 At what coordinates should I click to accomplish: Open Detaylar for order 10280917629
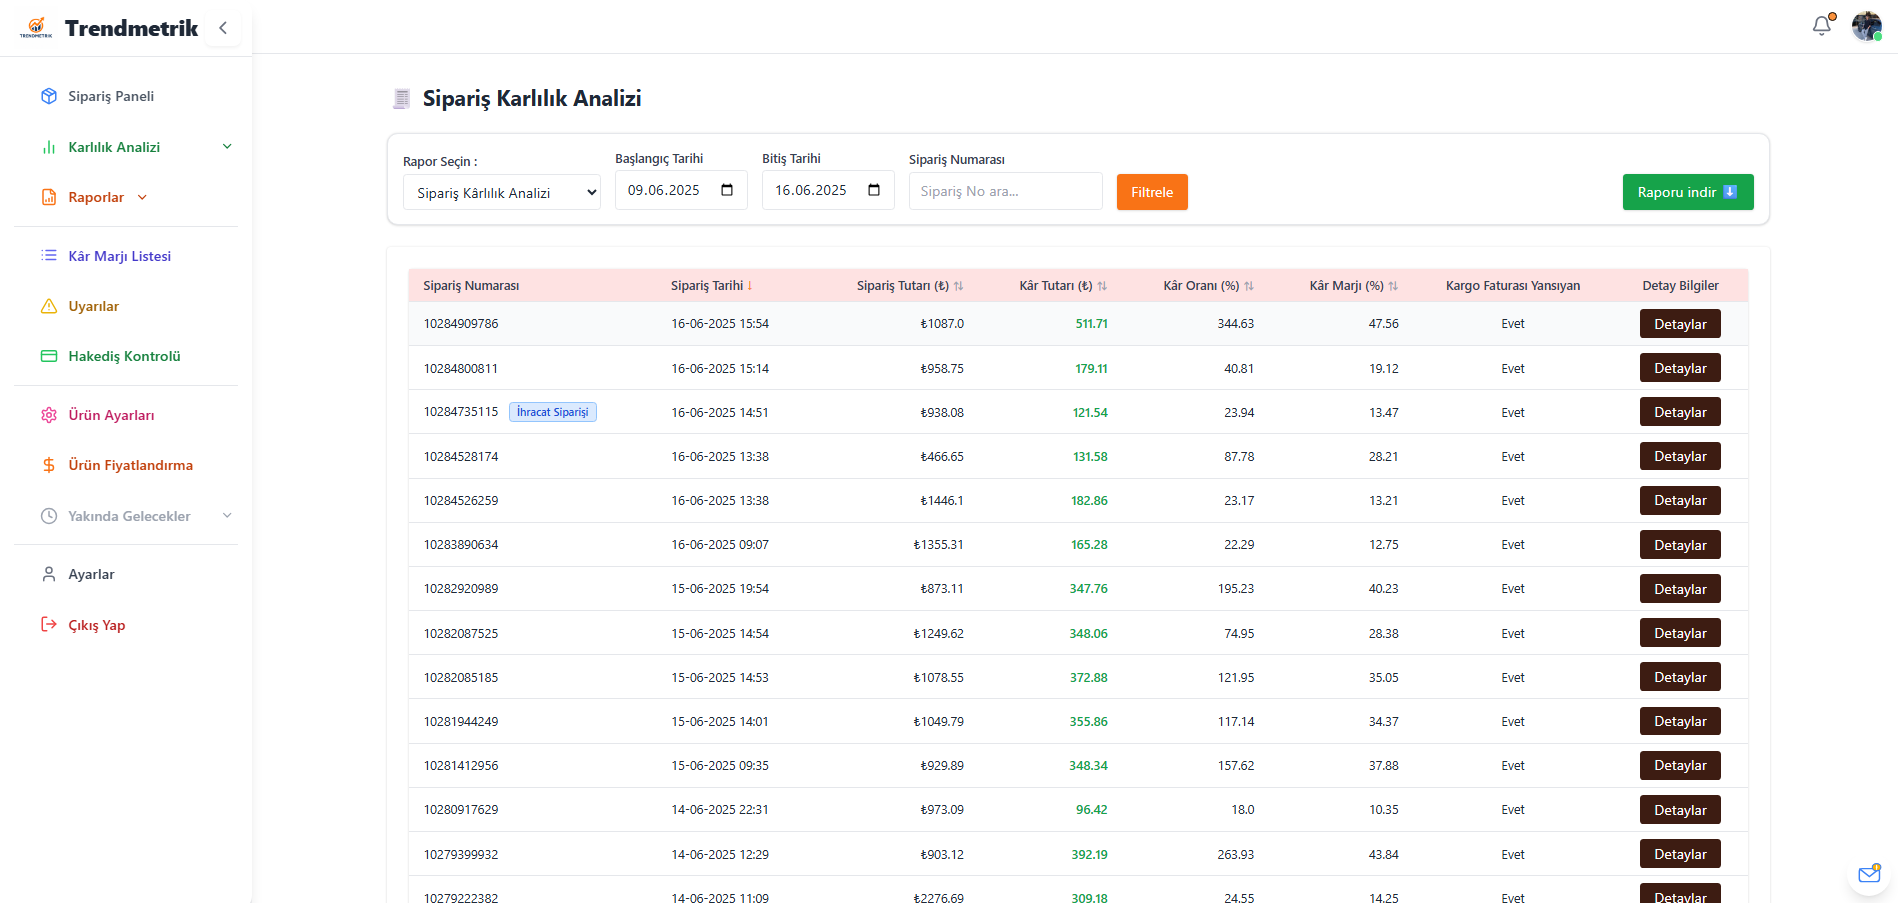point(1680,810)
